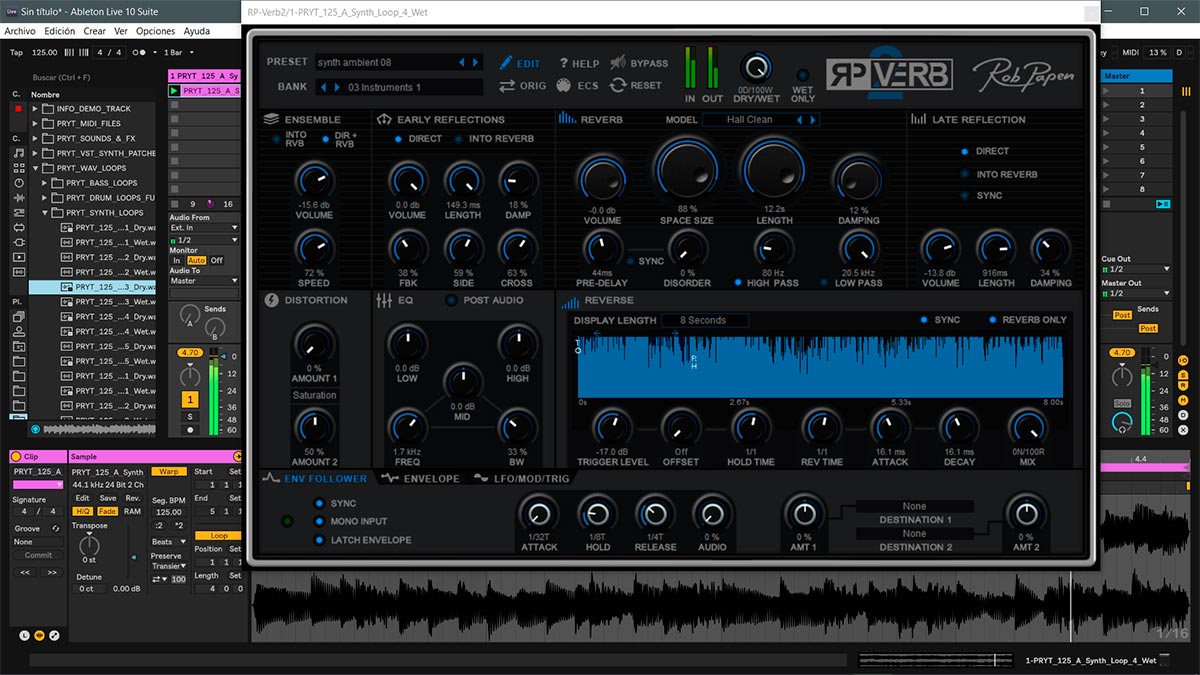Click the Reverse section waveform icon

(x=569, y=301)
